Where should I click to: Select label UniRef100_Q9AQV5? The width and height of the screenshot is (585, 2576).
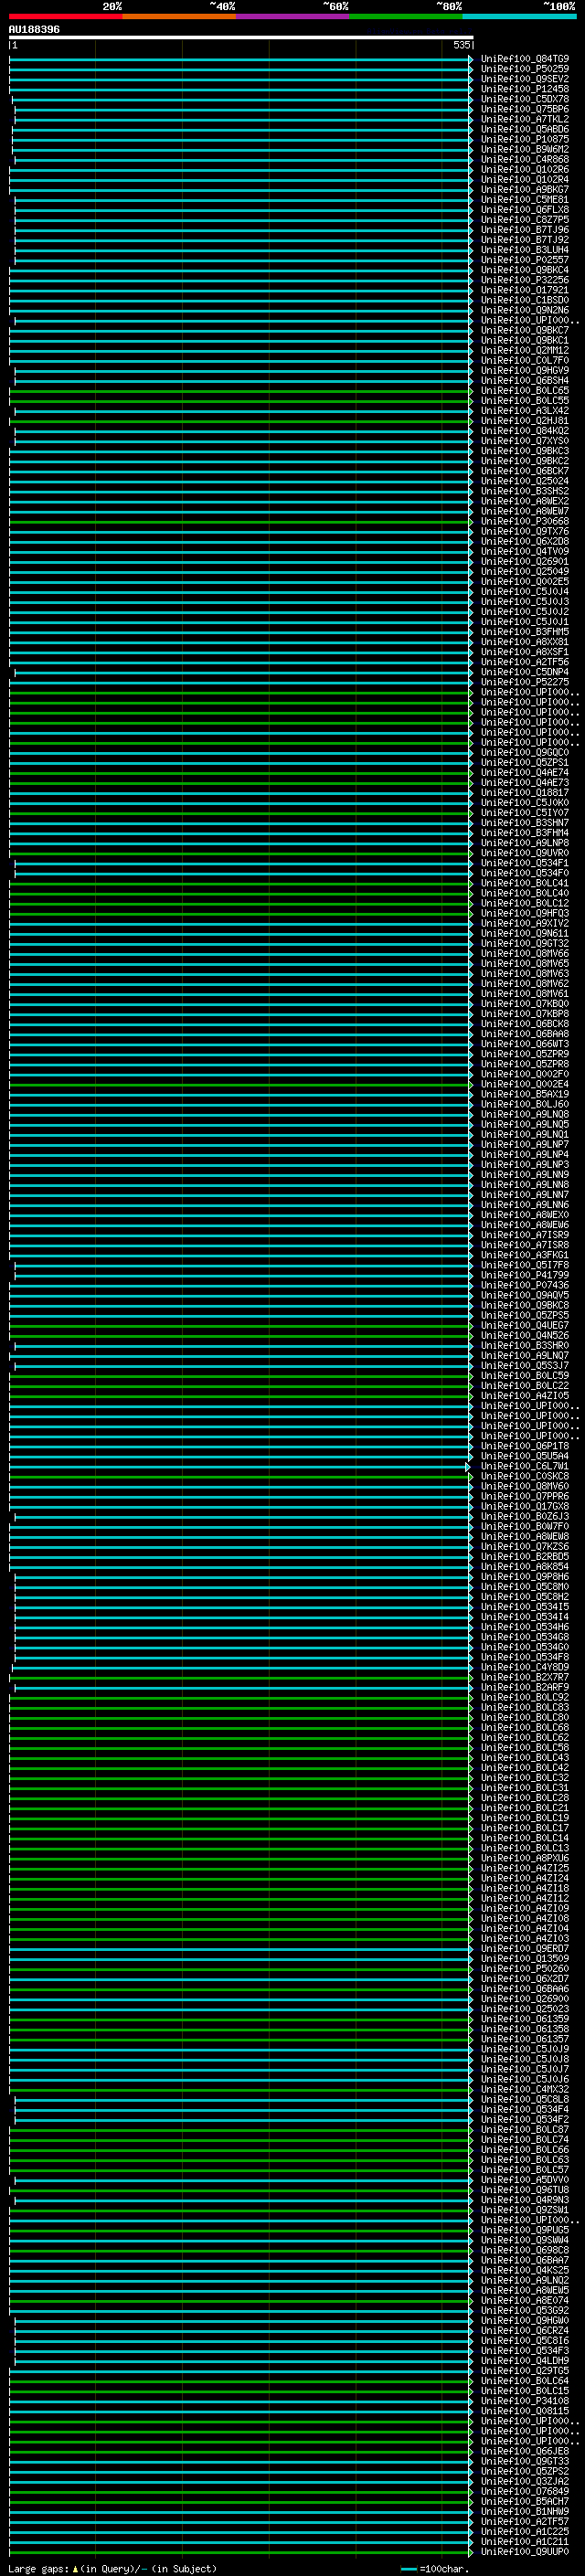(524, 1295)
